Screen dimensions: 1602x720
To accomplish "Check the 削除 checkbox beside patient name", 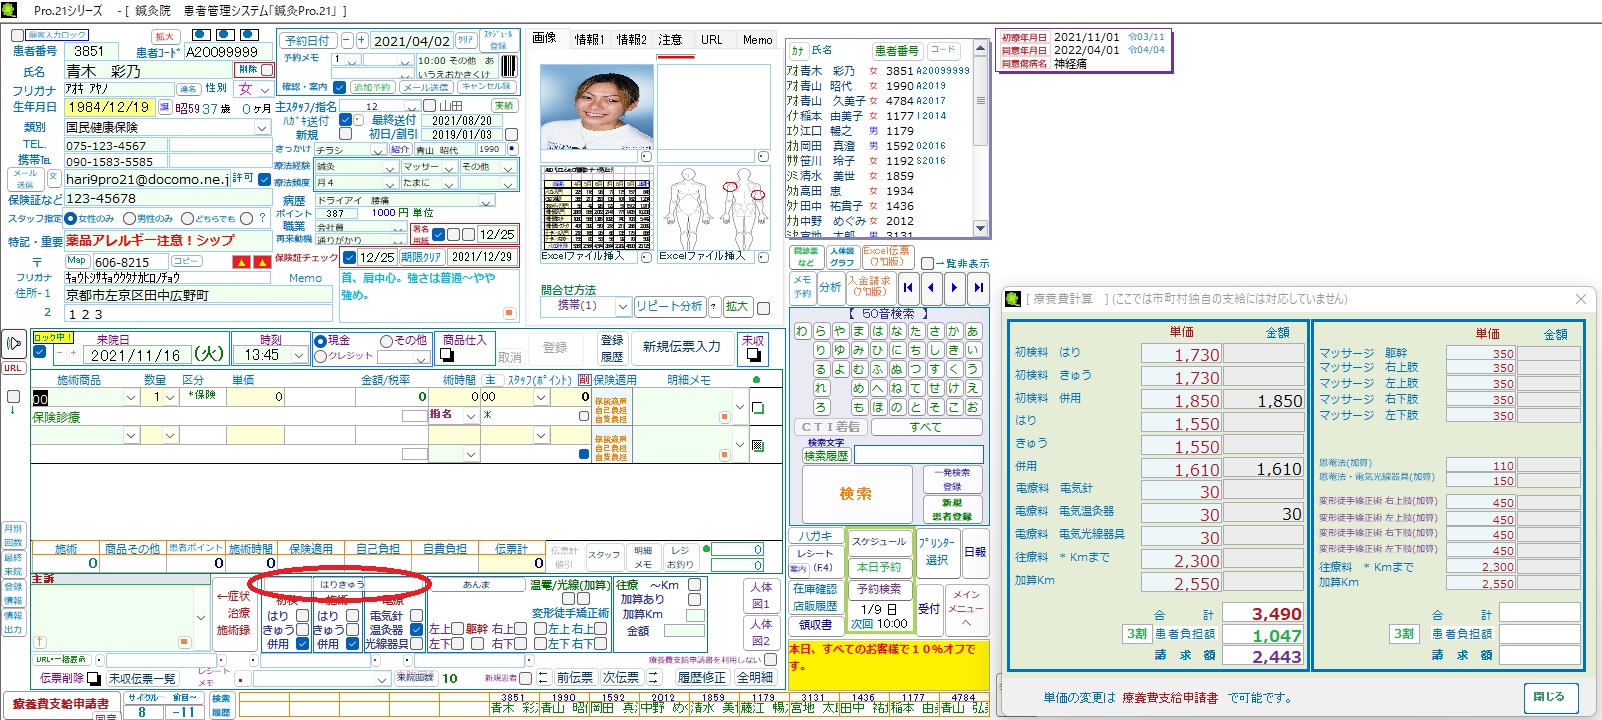I will [266, 70].
